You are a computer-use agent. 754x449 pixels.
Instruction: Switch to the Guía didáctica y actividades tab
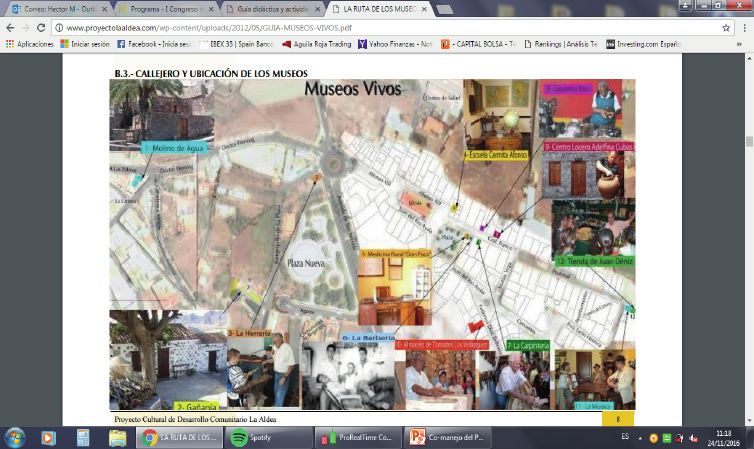click(274, 9)
